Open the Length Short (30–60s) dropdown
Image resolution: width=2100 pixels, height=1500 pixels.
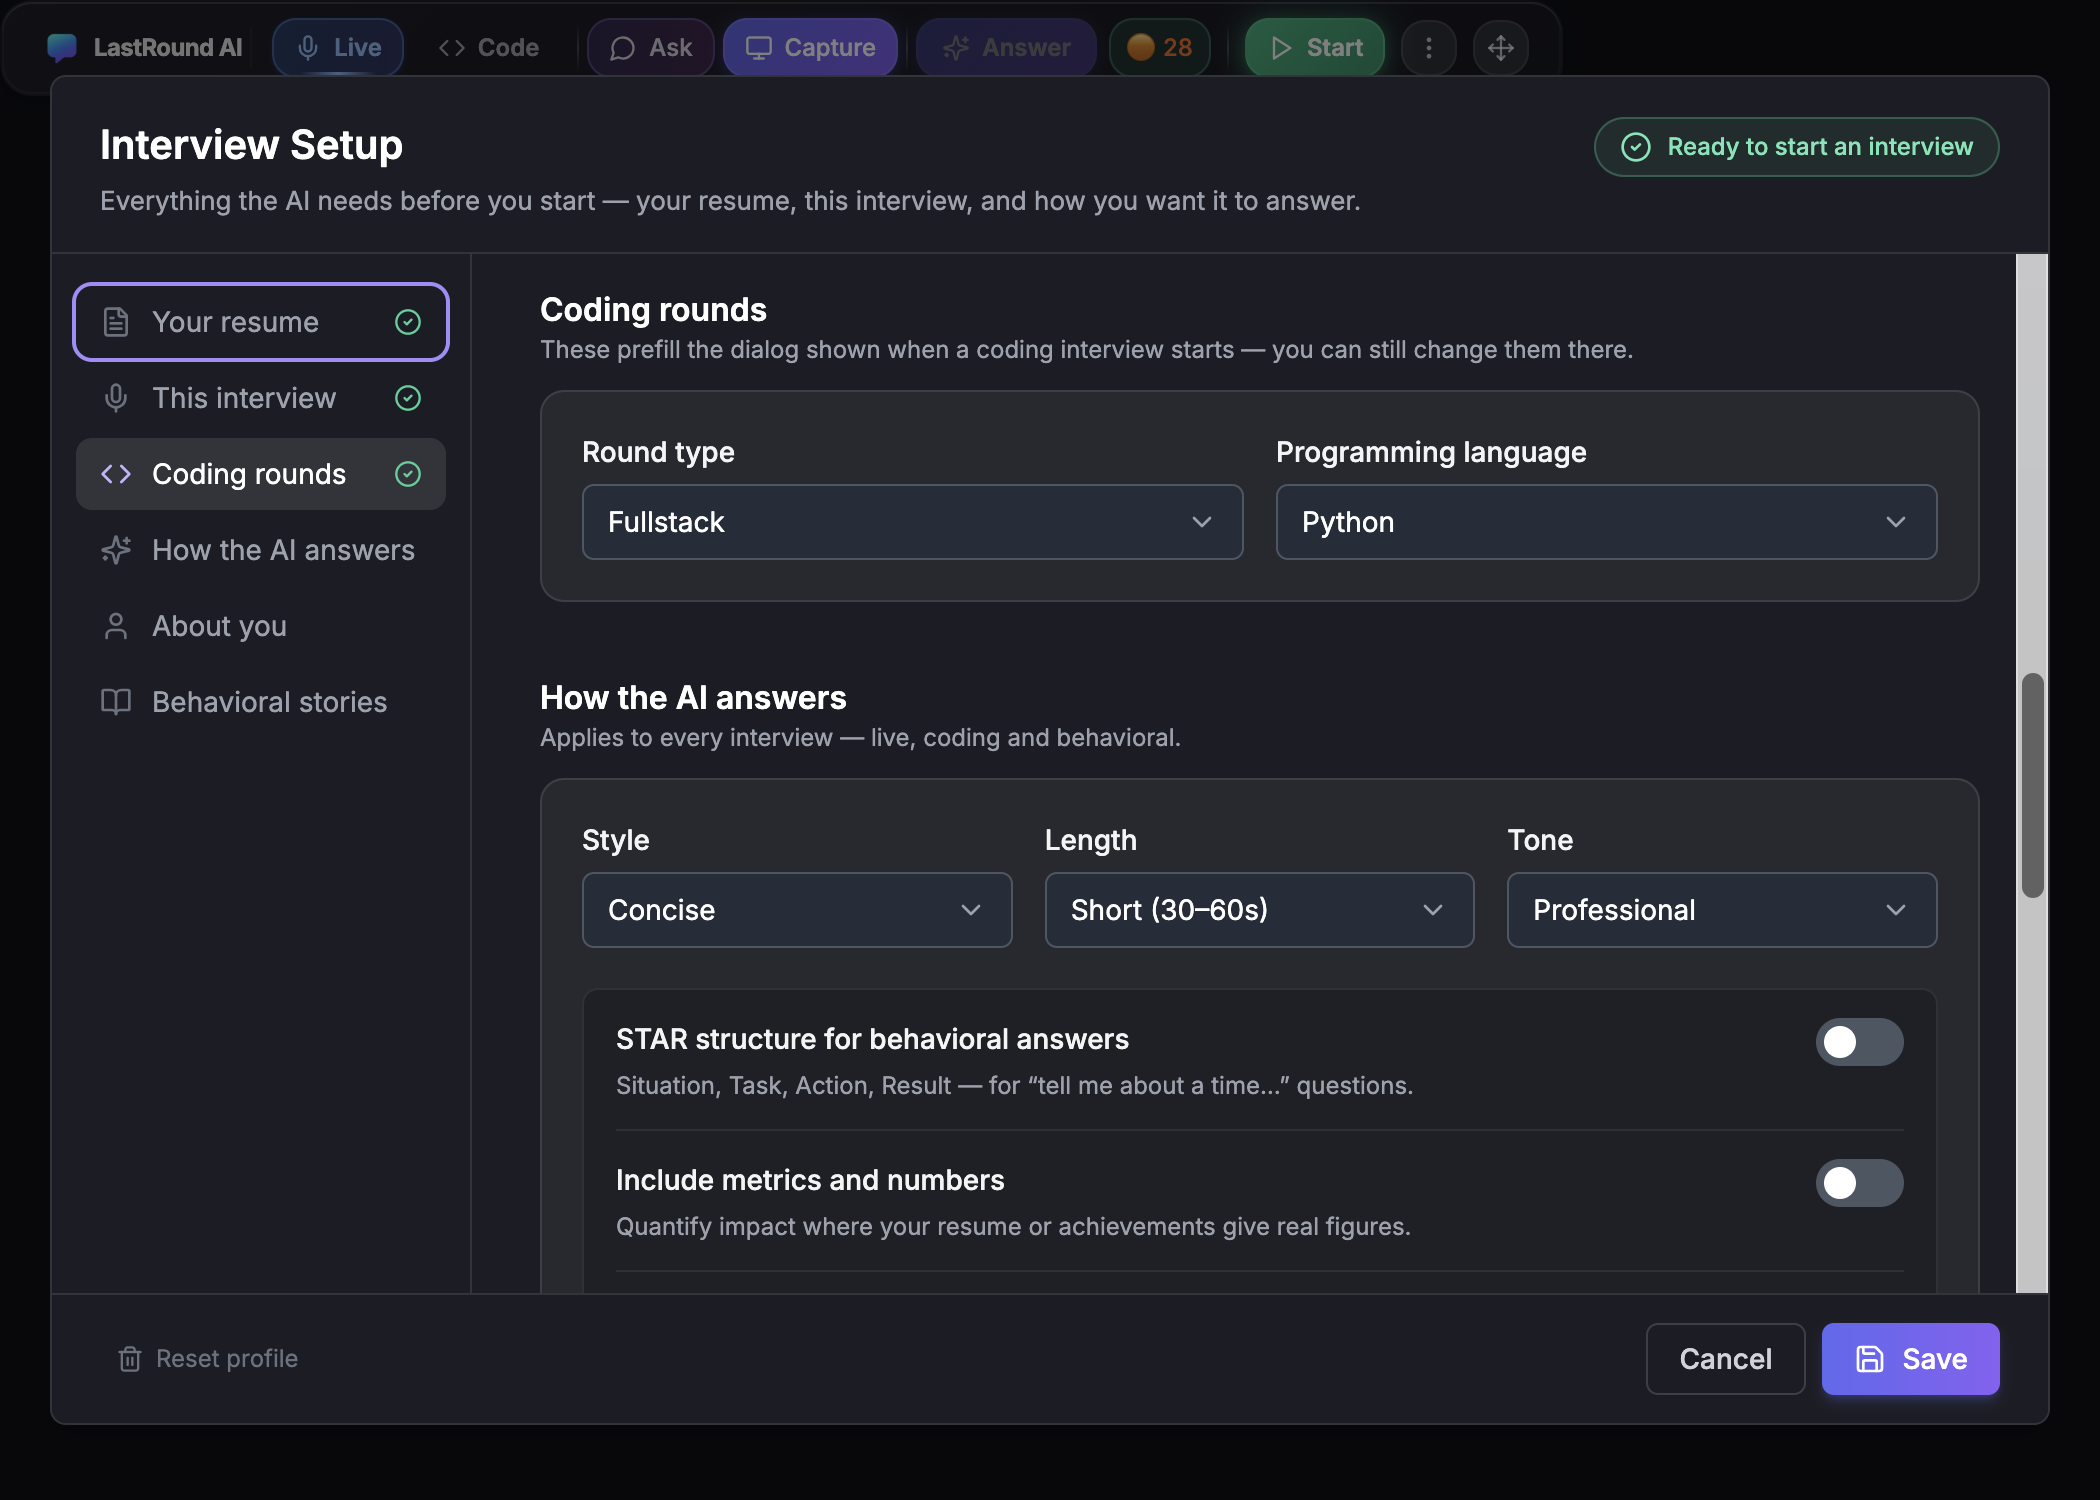coord(1259,910)
